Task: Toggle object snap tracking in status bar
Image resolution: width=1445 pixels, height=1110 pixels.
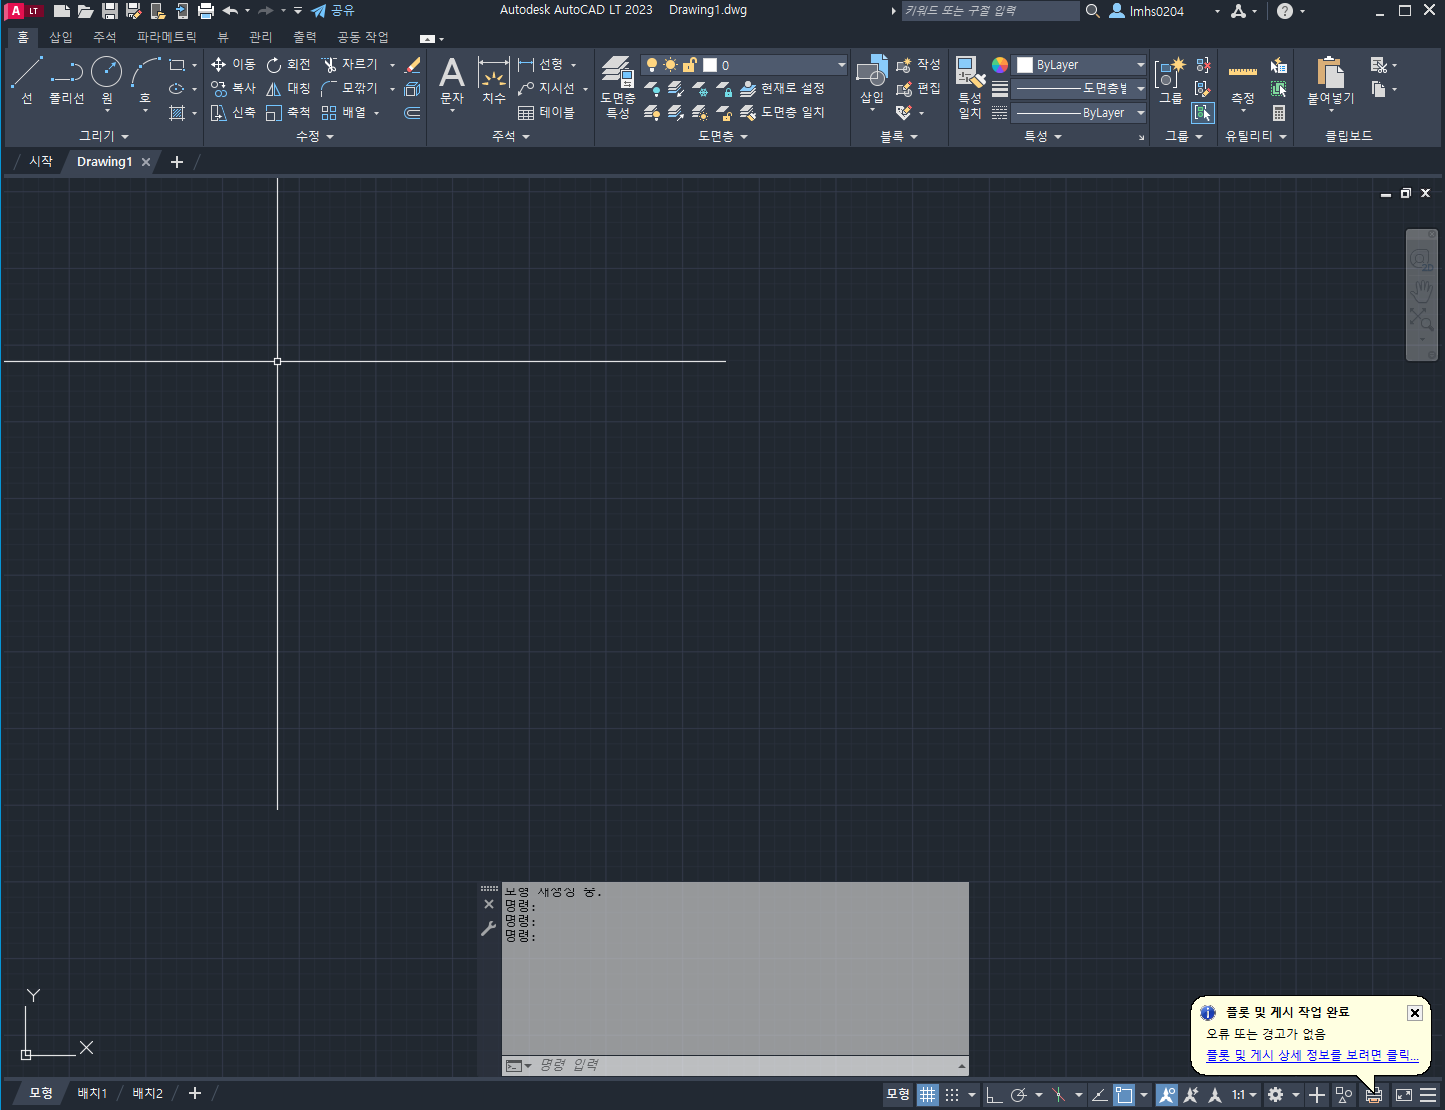Action: pyautogui.click(x=1099, y=1095)
